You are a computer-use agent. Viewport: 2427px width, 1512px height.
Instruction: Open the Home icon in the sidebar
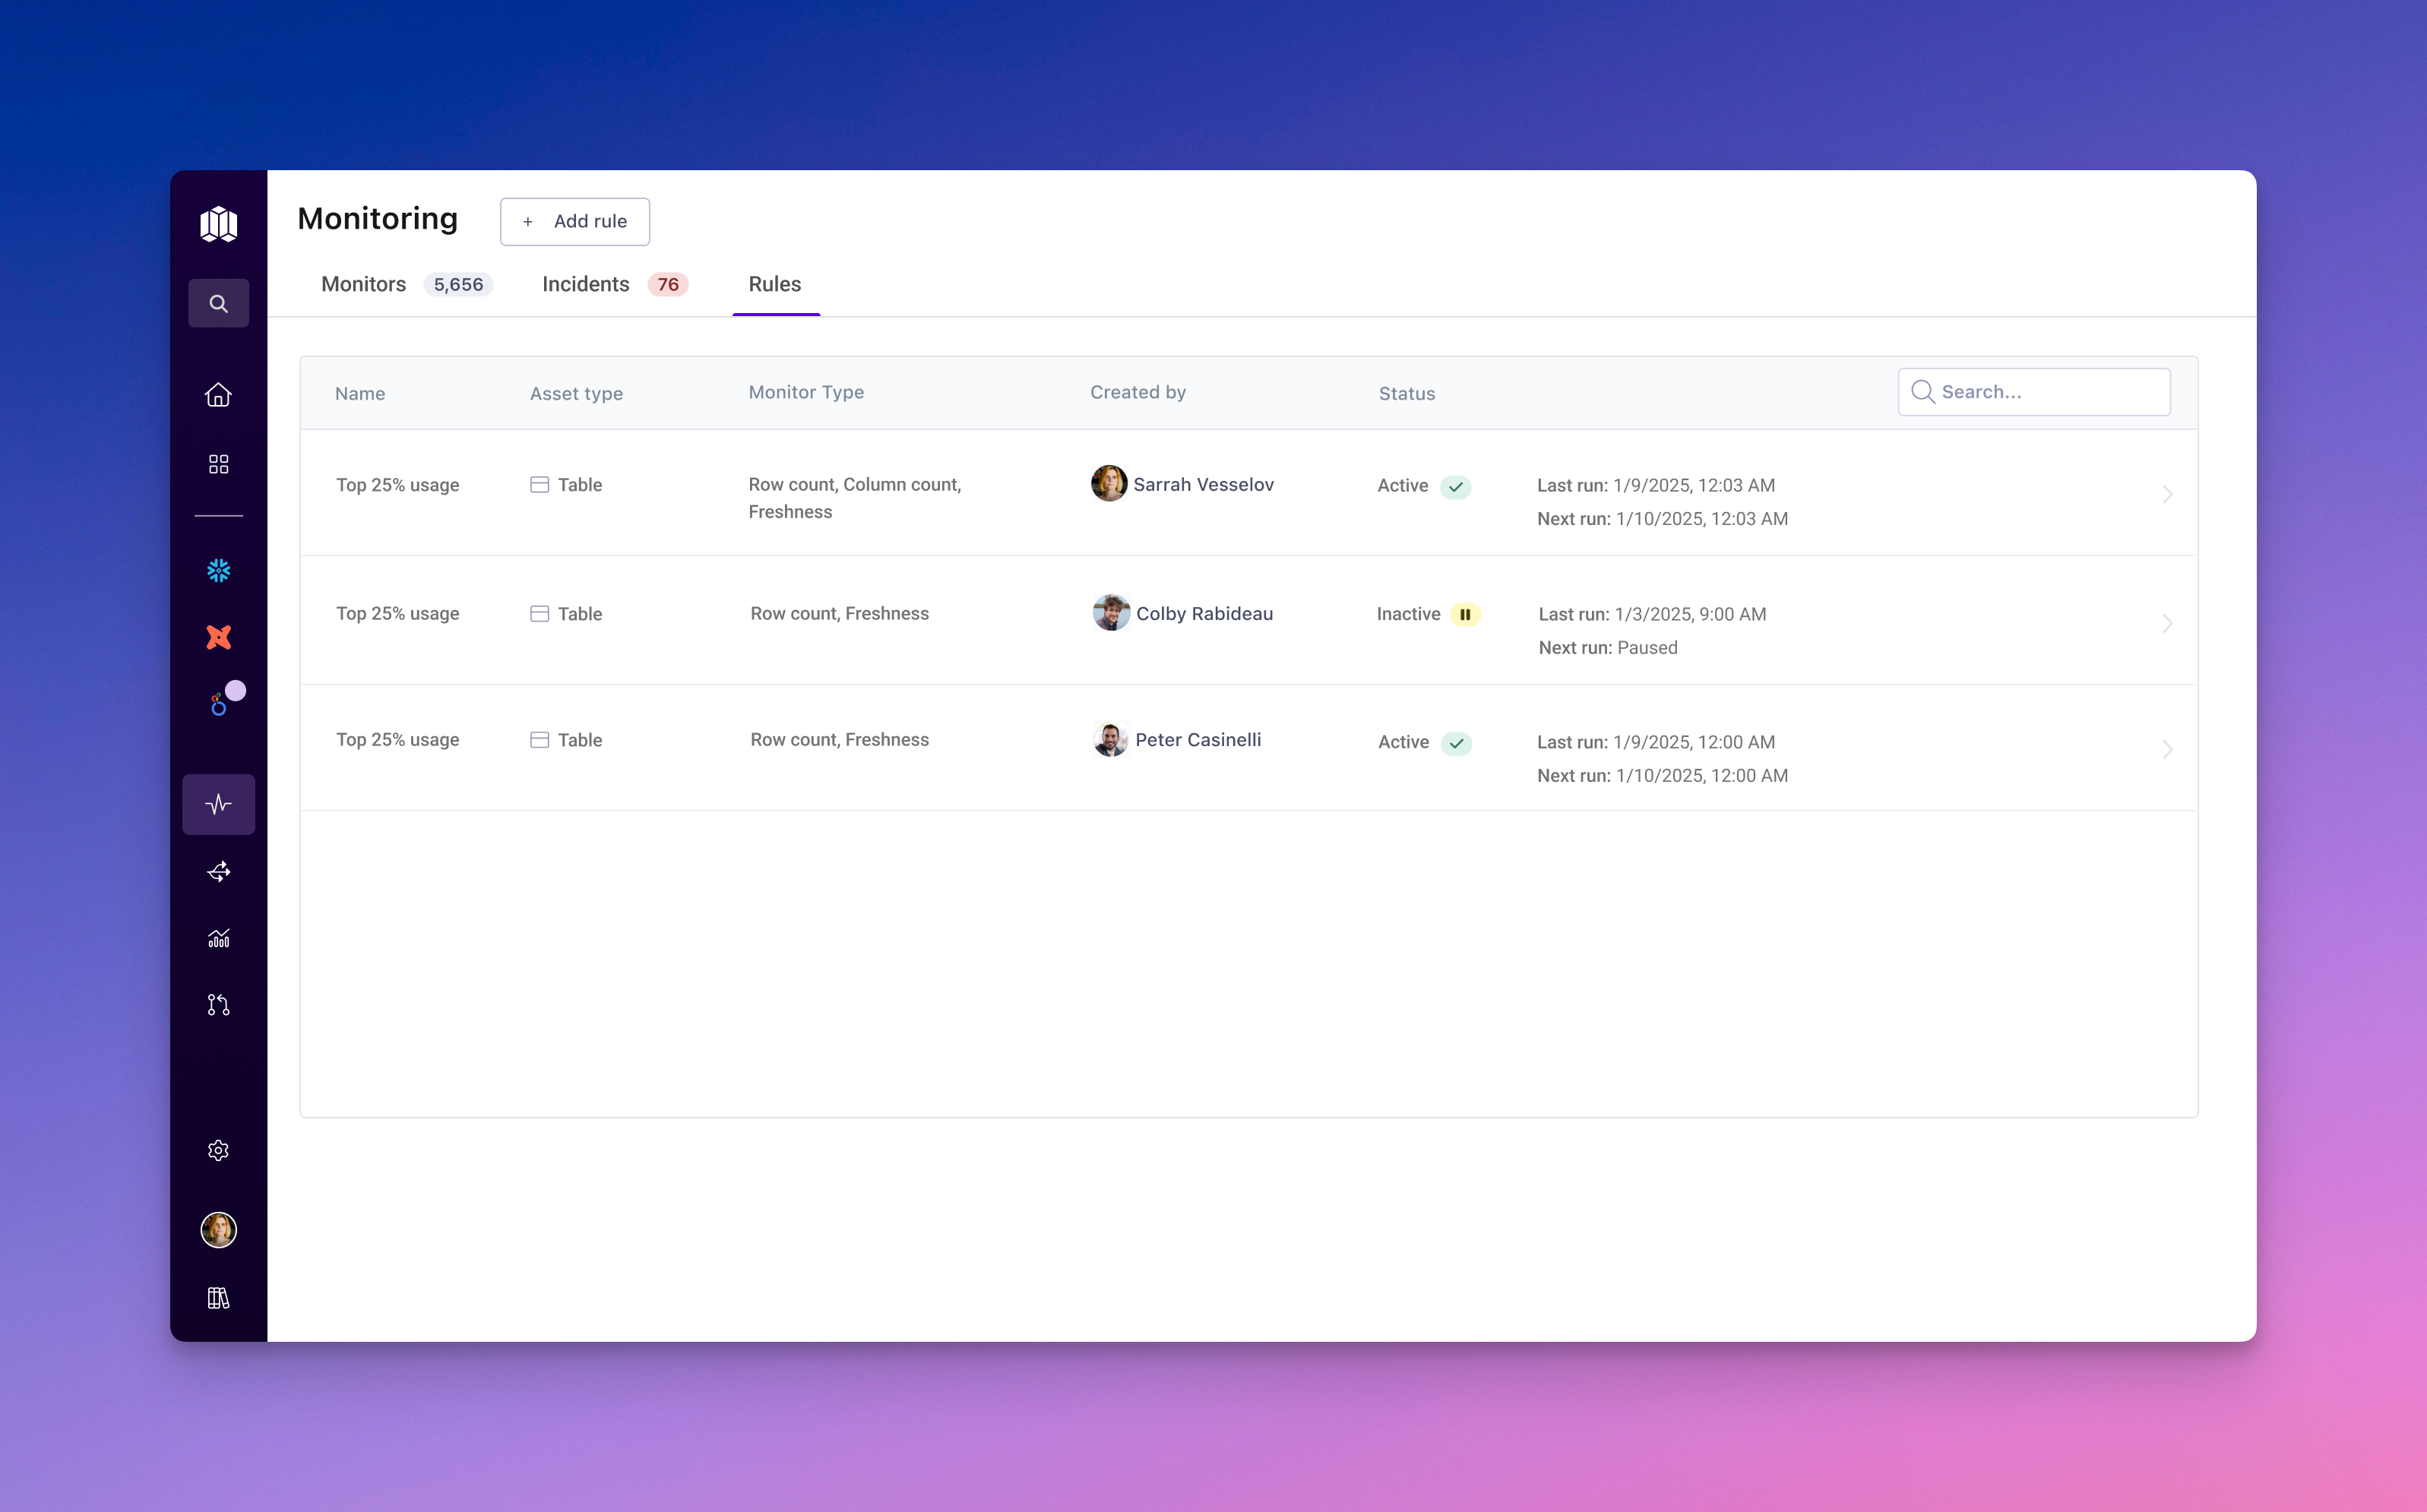pyautogui.click(x=218, y=395)
